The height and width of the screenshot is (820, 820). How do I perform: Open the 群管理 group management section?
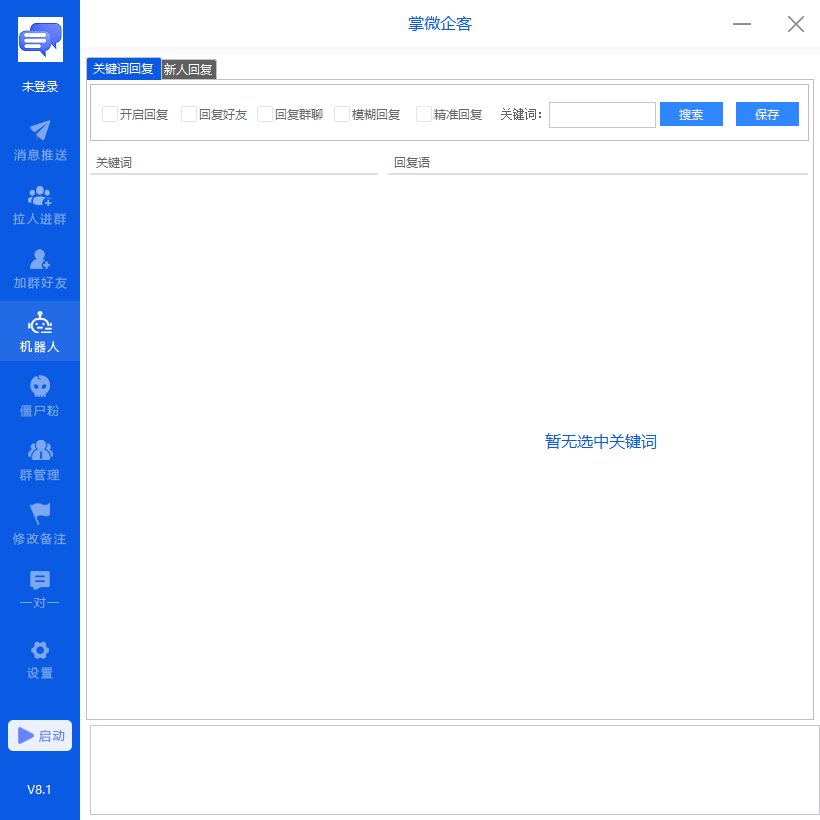[40, 461]
